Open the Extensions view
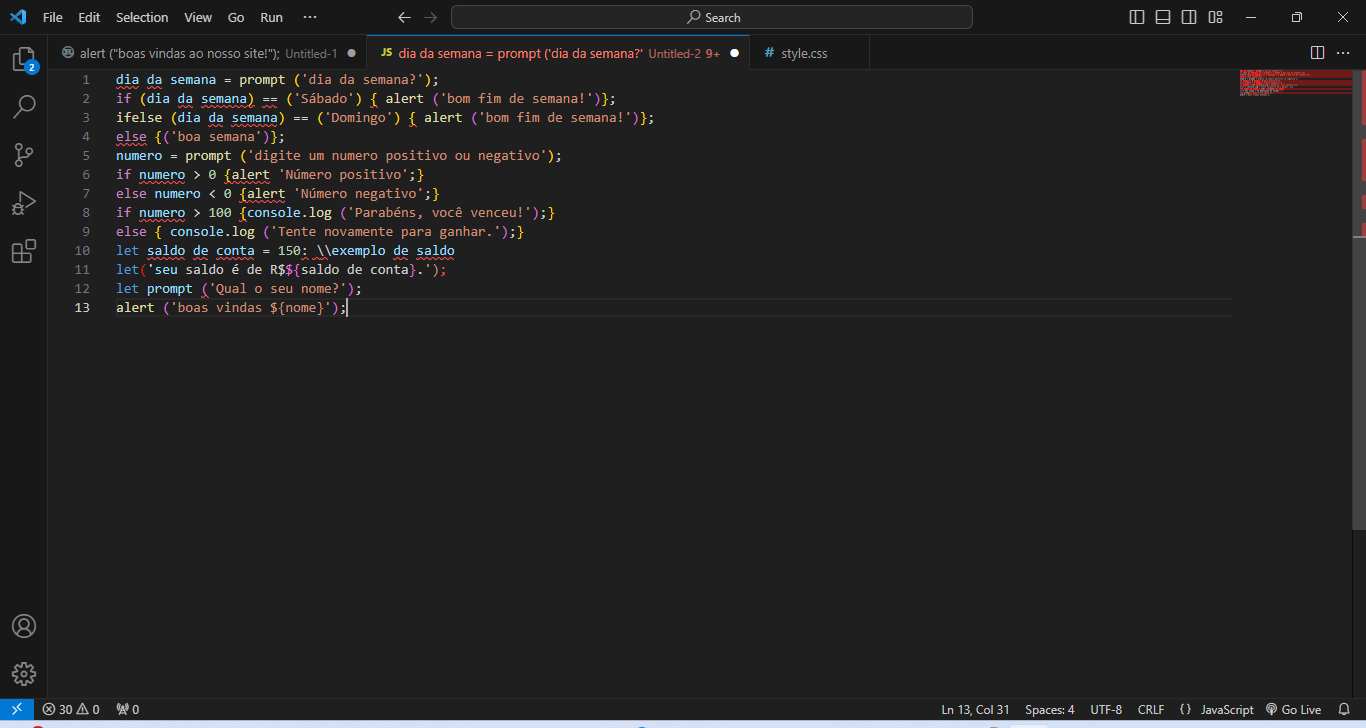This screenshot has height=728, width=1366. tap(24, 251)
